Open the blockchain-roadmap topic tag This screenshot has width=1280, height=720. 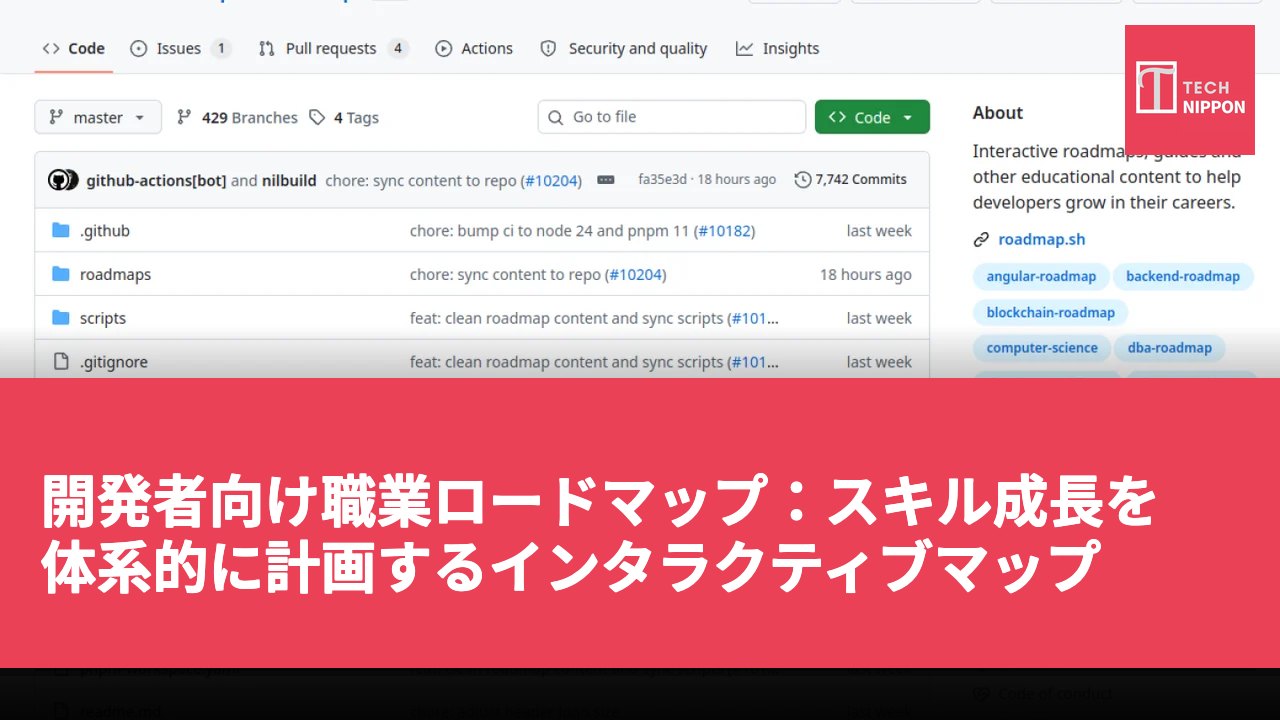1050,313
